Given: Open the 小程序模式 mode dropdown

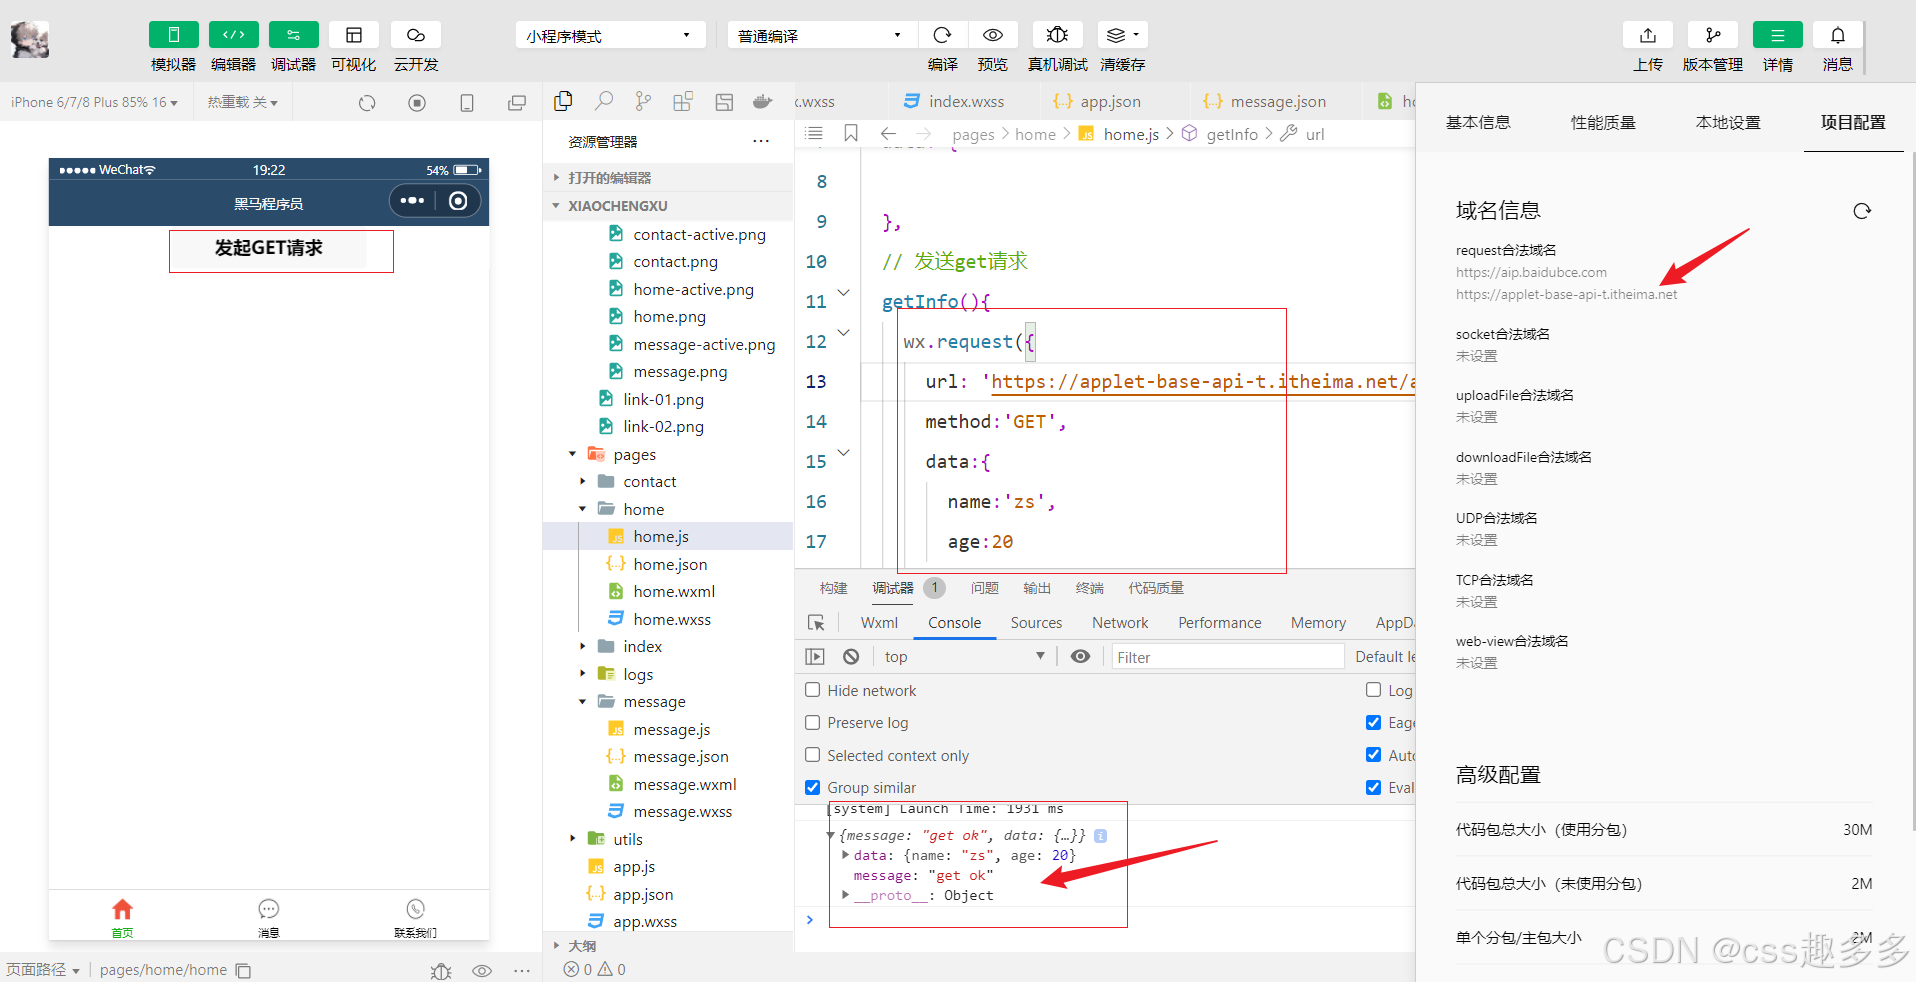Looking at the screenshot, I should click(610, 35).
